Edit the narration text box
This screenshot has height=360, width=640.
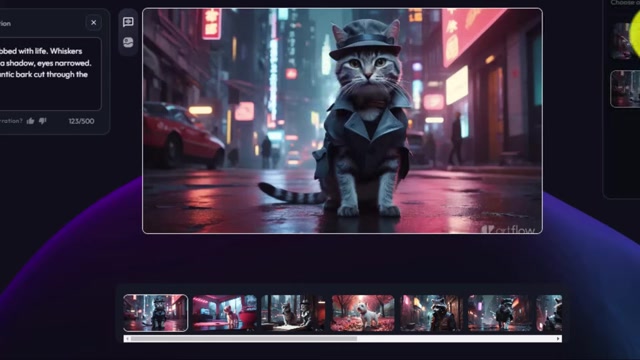48,74
